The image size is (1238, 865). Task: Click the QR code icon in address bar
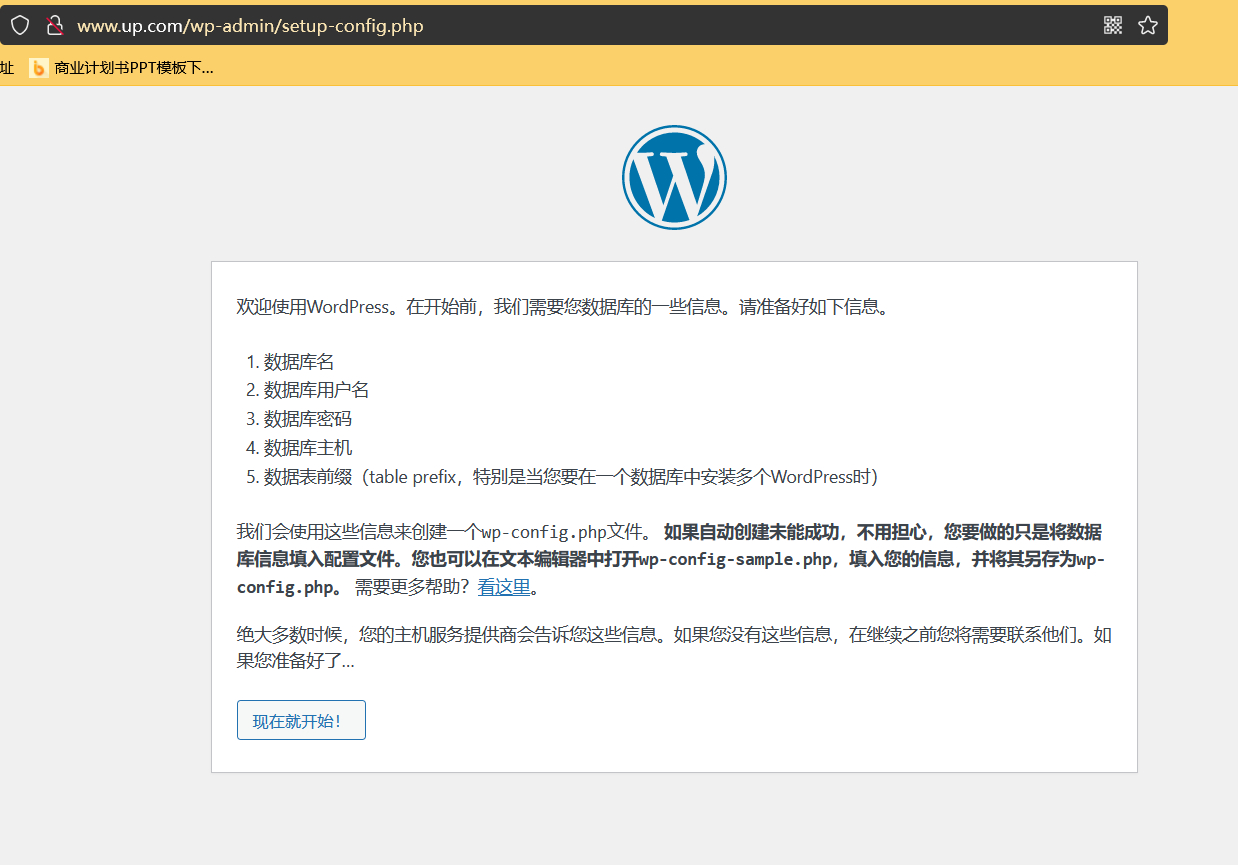[x=1113, y=25]
